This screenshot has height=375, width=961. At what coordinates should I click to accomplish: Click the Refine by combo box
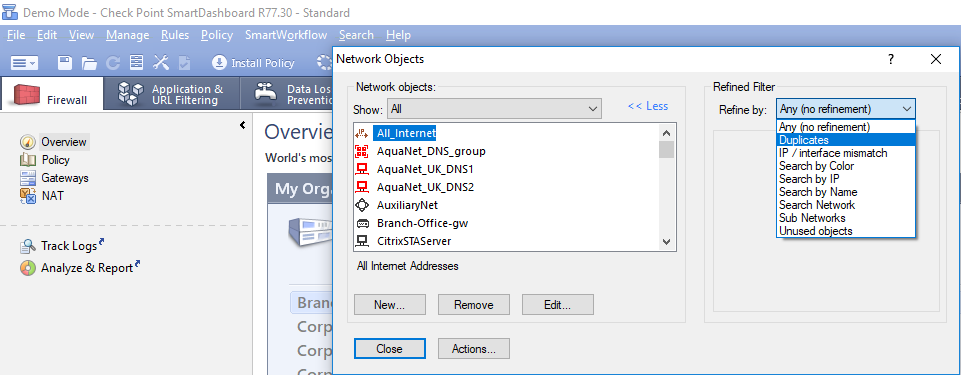point(846,109)
